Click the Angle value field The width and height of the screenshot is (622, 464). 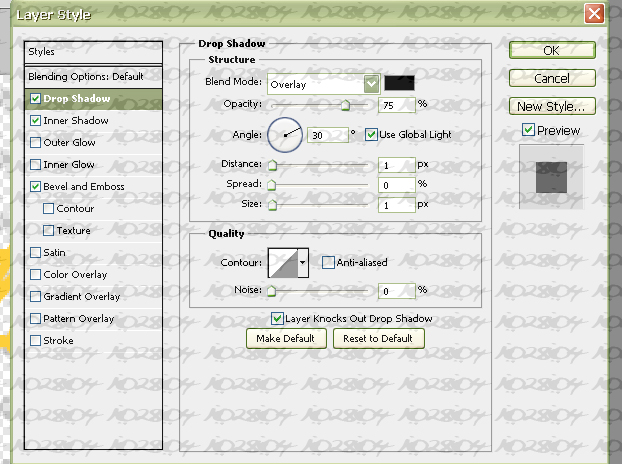point(328,135)
